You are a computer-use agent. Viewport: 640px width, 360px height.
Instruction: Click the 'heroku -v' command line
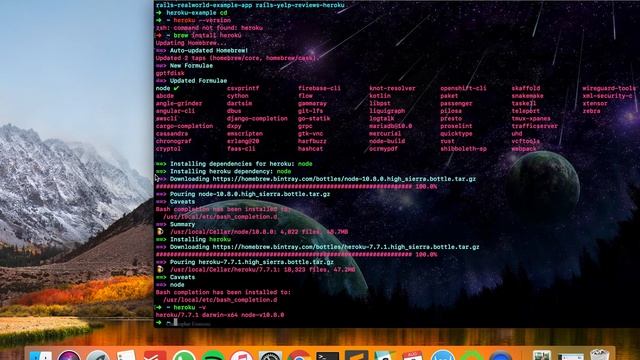point(189,307)
